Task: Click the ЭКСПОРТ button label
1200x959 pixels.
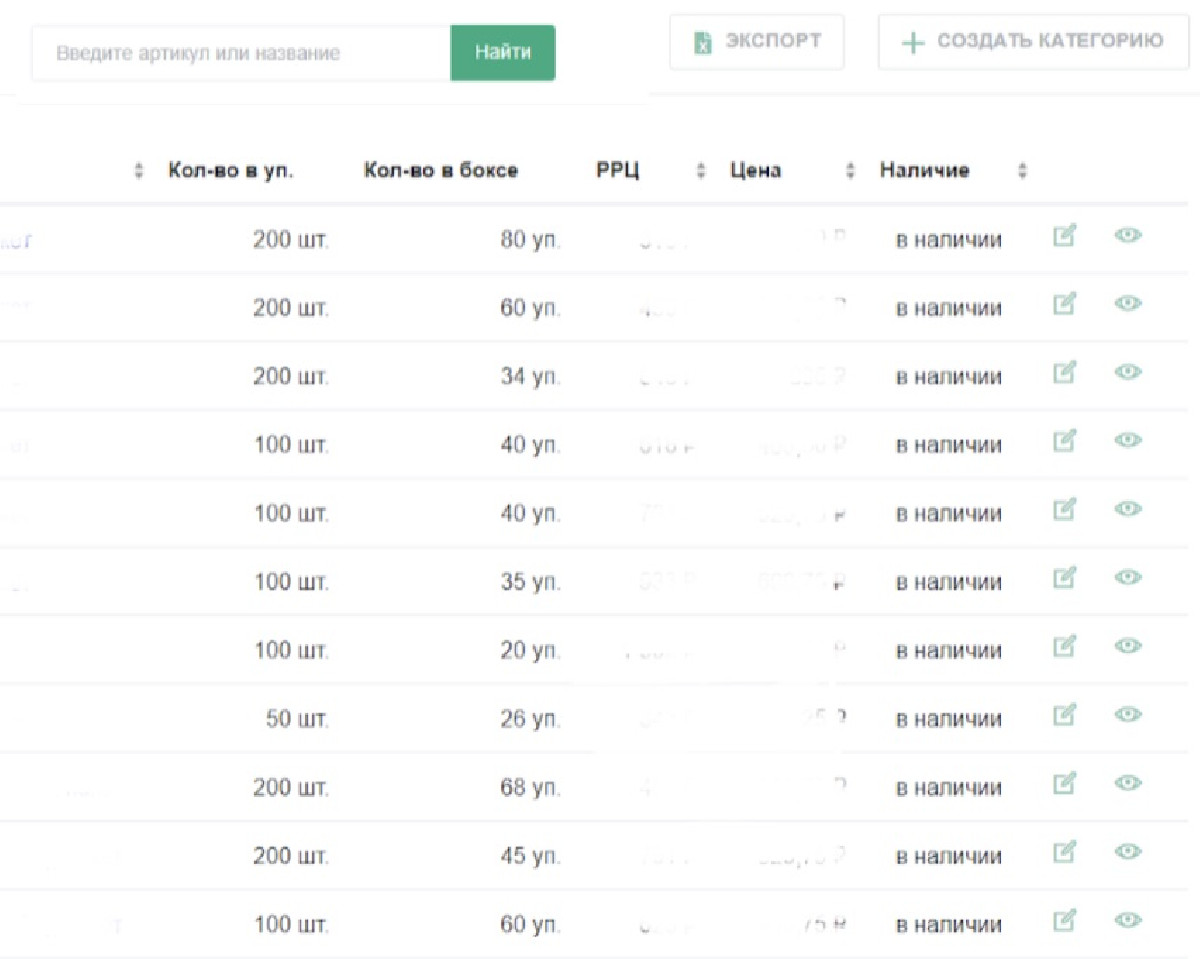Action: [x=773, y=41]
